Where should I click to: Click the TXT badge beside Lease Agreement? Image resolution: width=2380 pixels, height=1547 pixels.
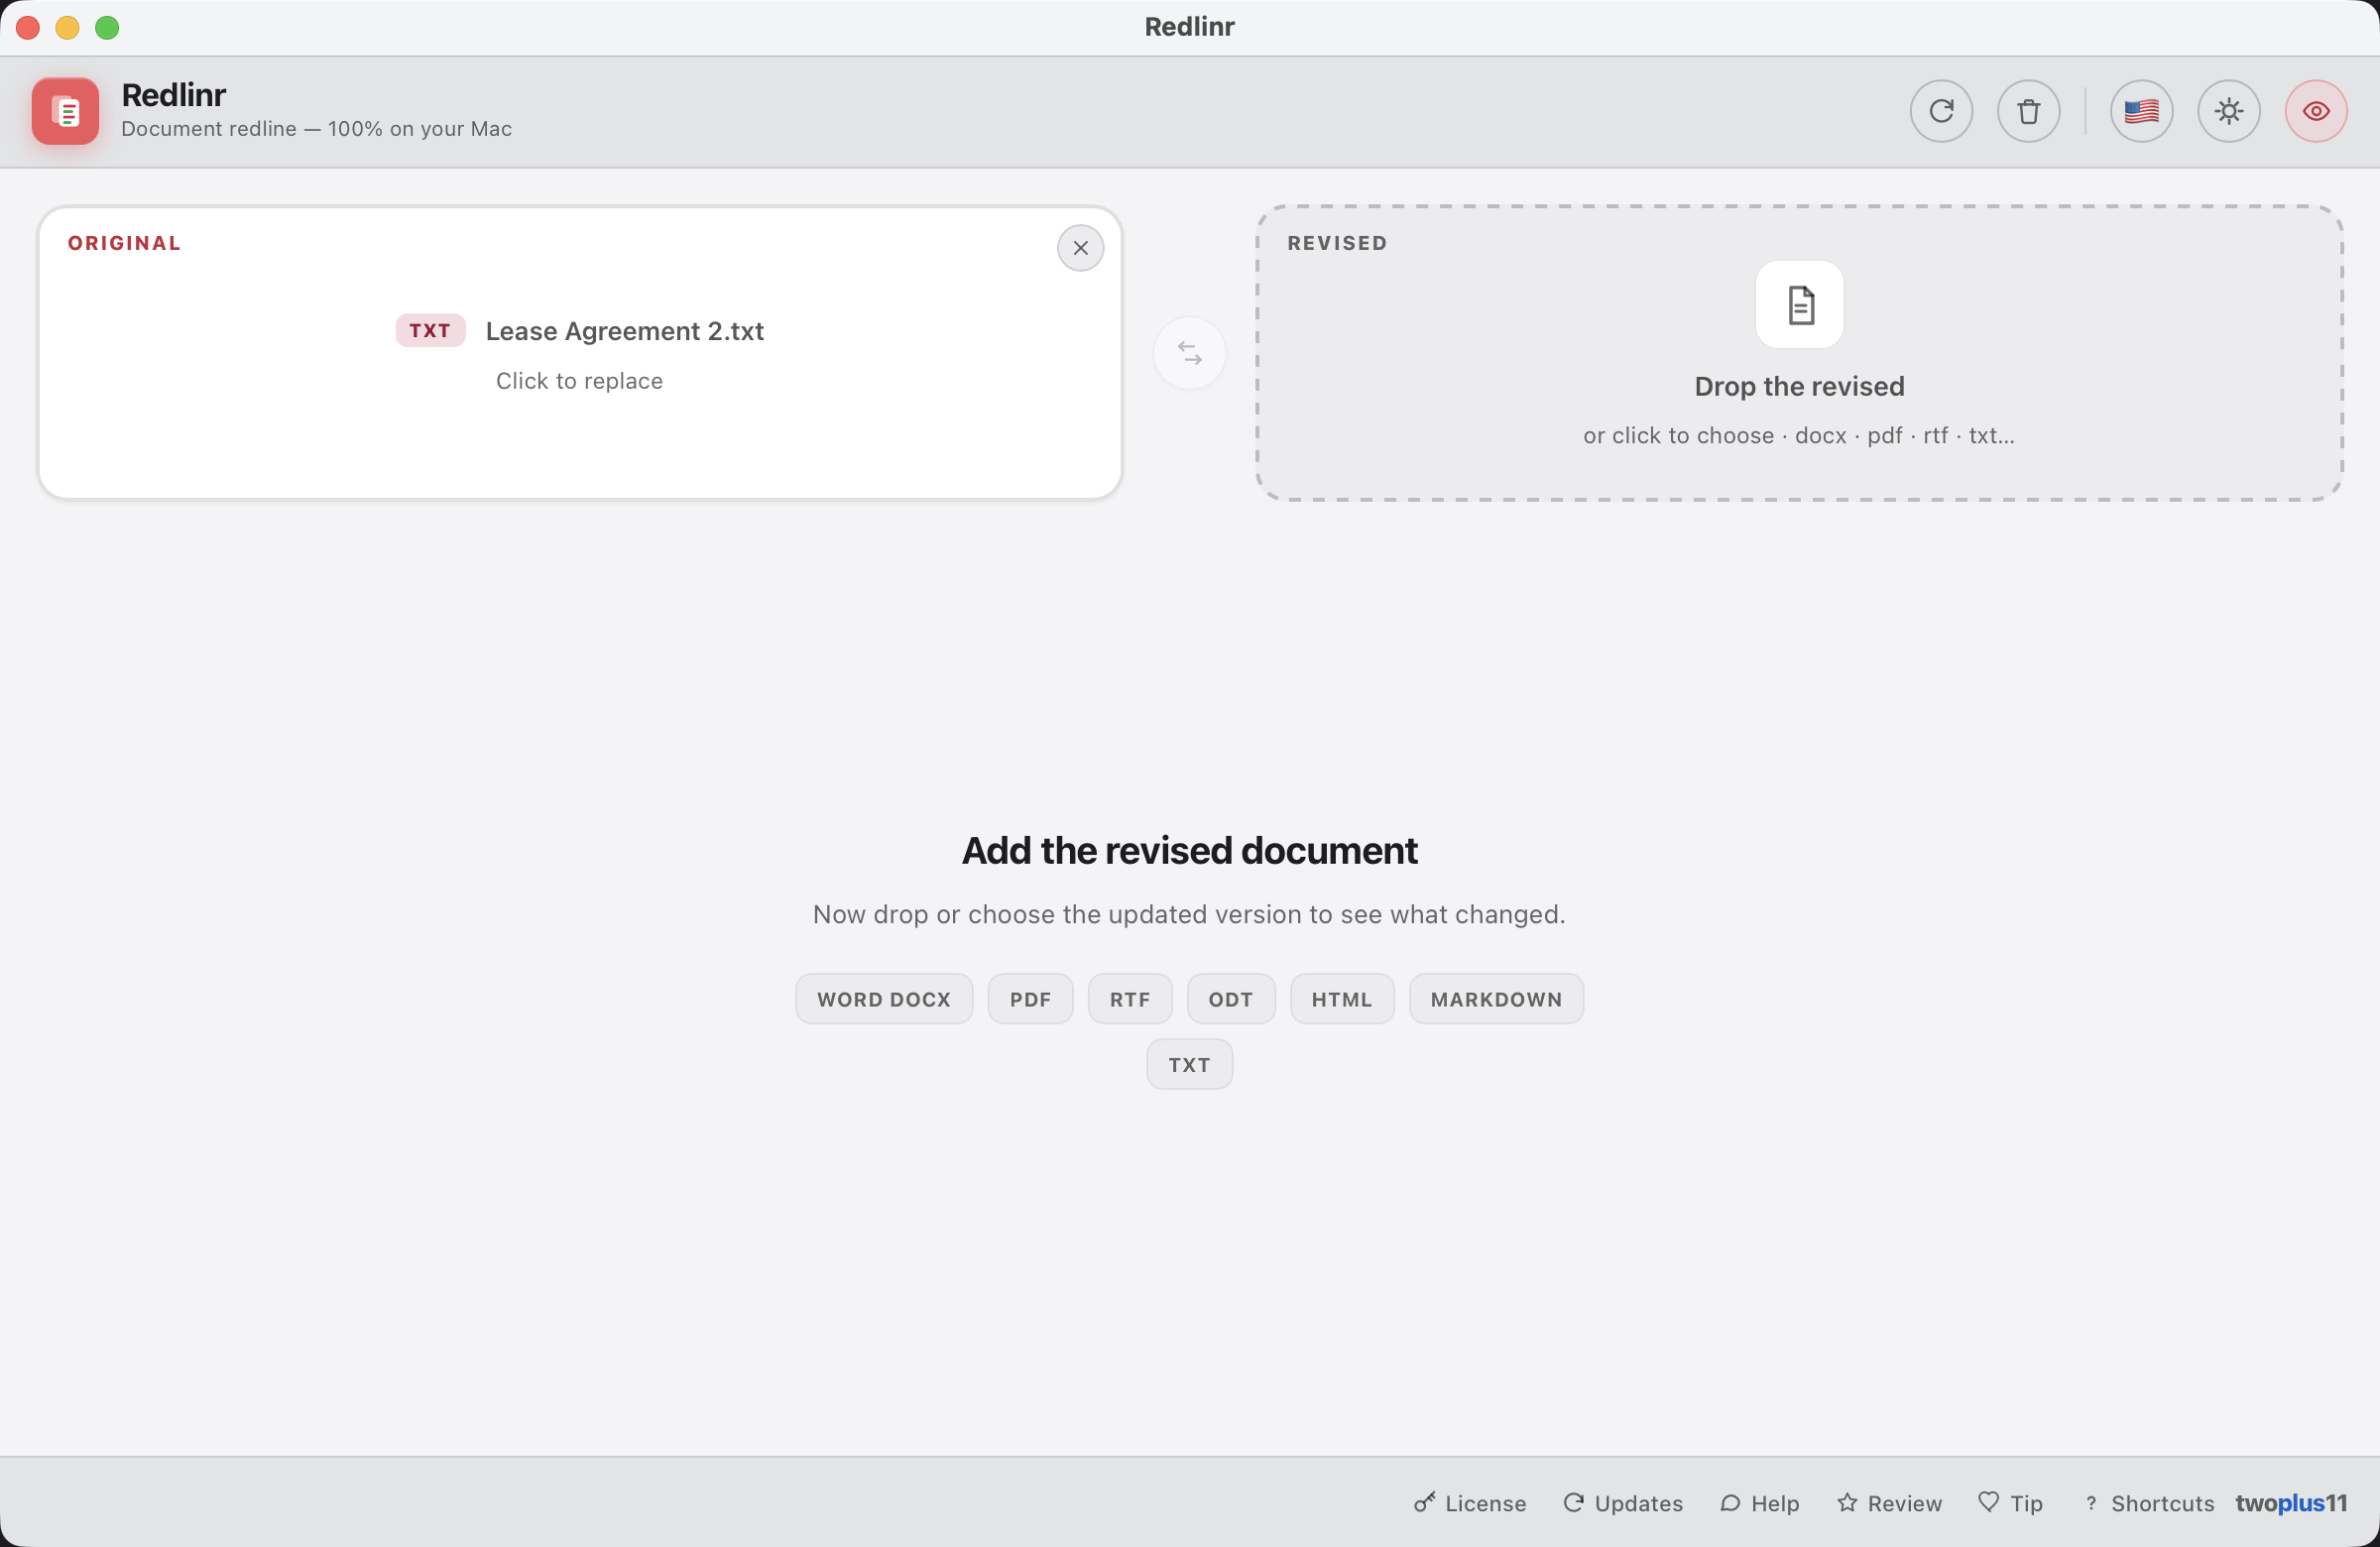coord(430,331)
